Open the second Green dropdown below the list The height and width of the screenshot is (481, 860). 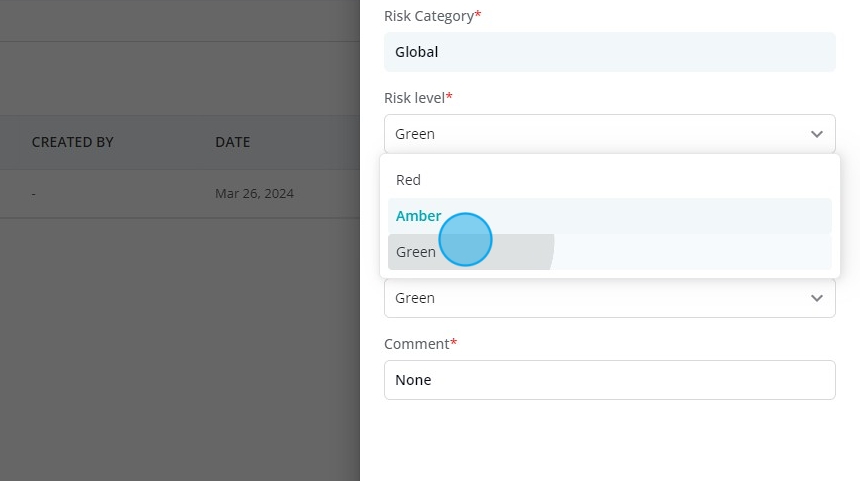tap(609, 298)
